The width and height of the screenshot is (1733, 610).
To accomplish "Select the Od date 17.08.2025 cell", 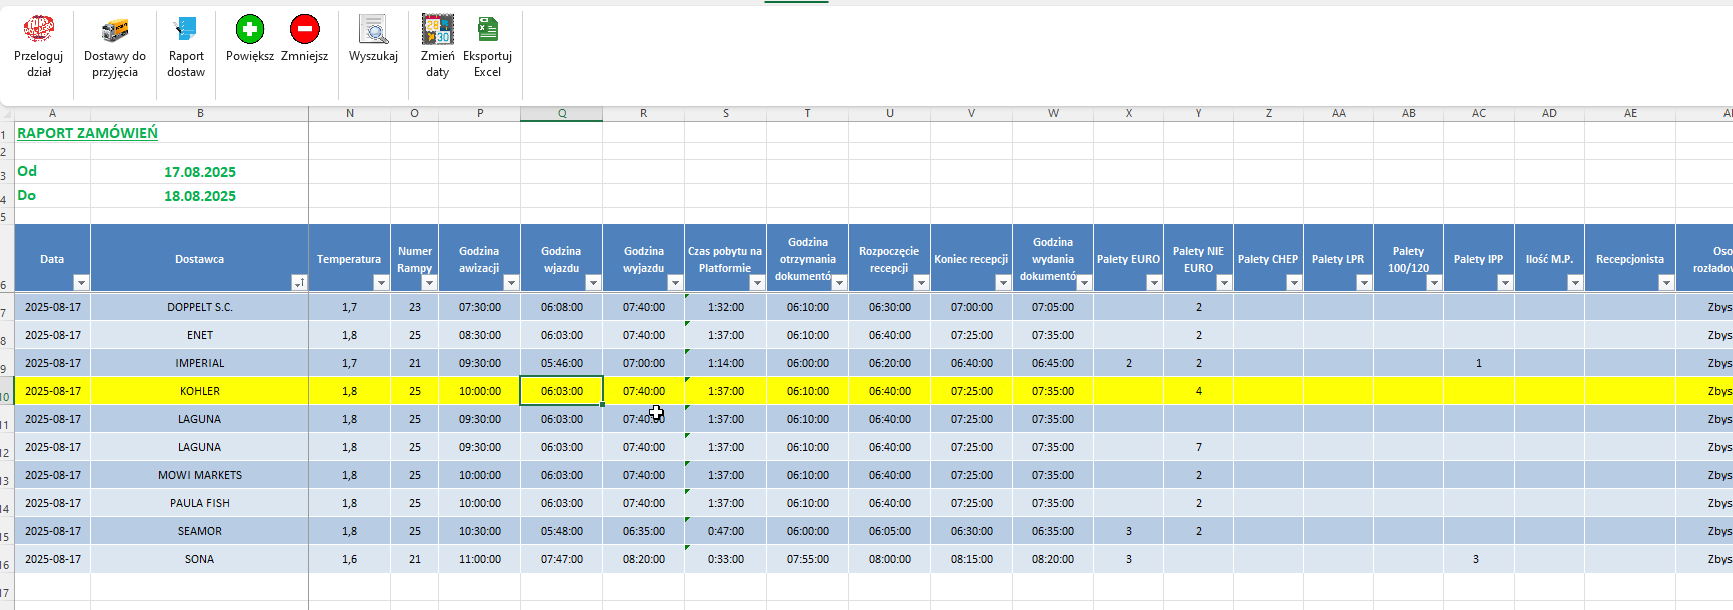I will click(x=200, y=172).
